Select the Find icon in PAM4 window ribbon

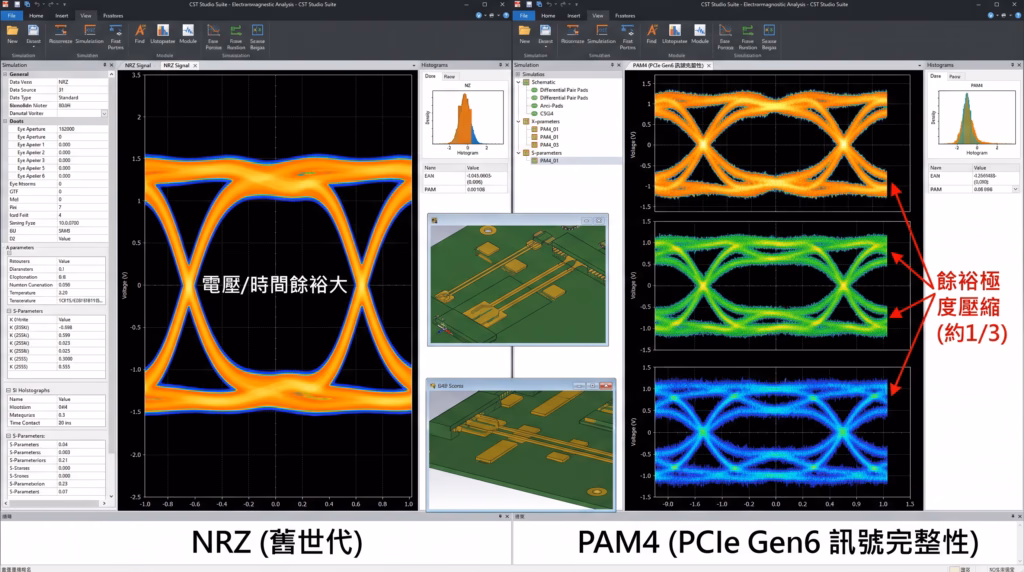point(652,31)
